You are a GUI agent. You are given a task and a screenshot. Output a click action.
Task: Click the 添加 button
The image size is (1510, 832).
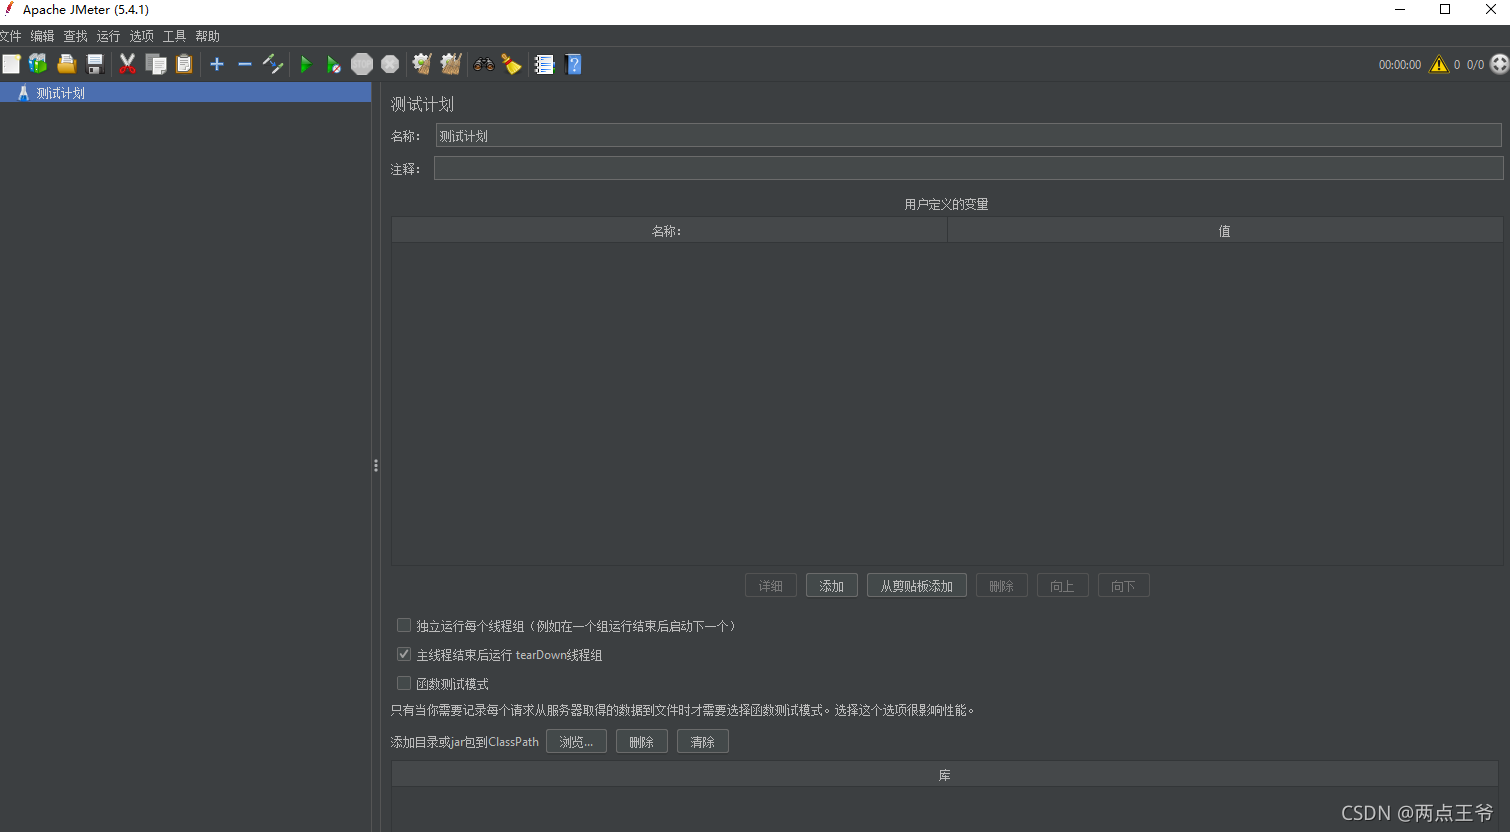[832, 586]
